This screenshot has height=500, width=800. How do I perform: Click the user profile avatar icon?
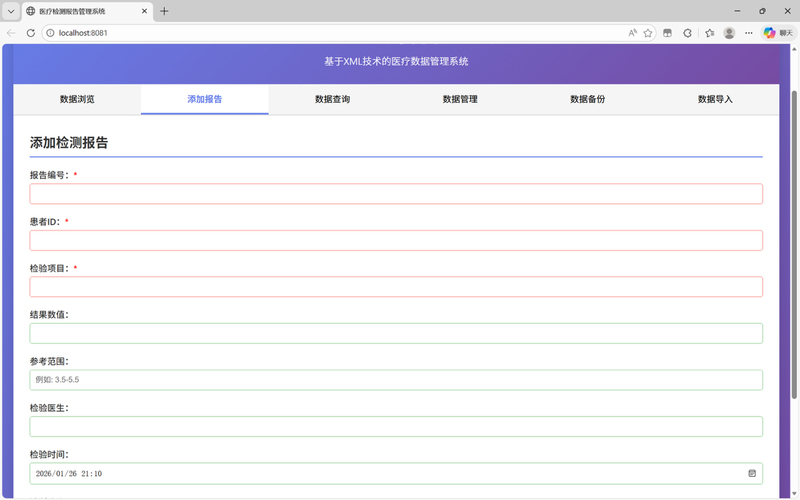729,33
